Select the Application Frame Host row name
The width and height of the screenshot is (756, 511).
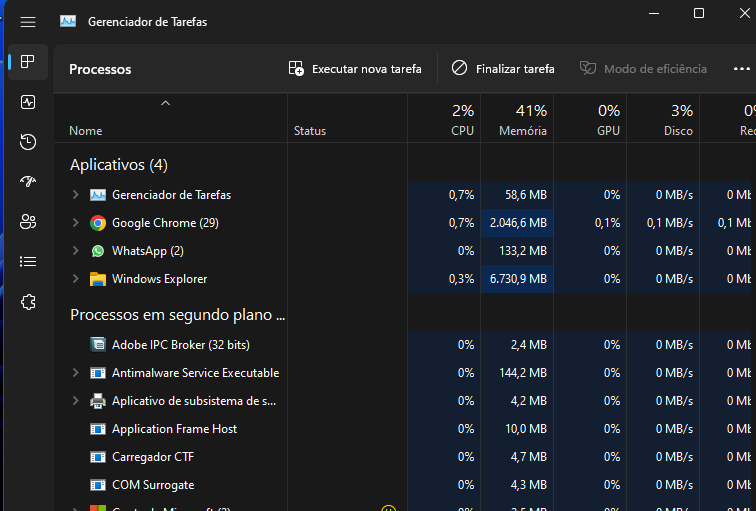[175, 429]
